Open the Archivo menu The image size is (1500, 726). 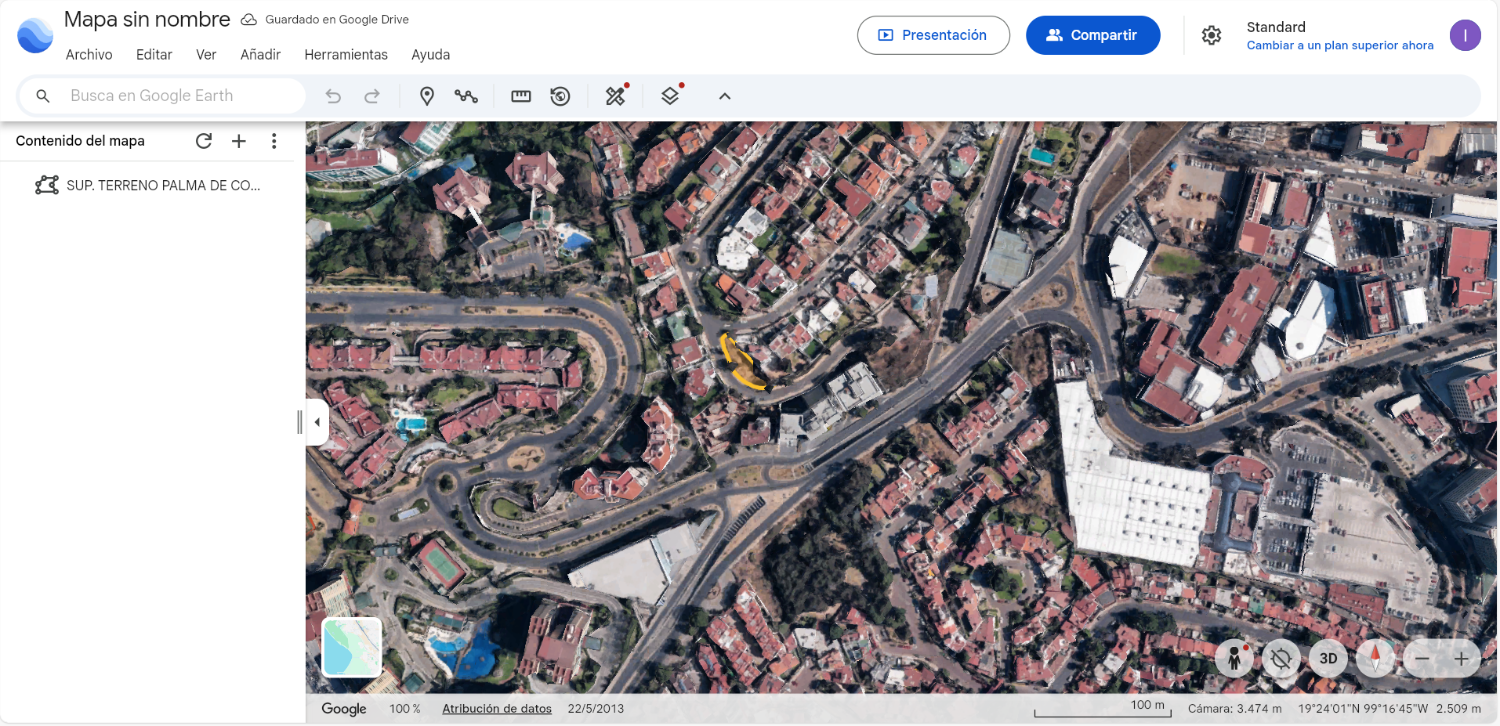[x=89, y=55]
